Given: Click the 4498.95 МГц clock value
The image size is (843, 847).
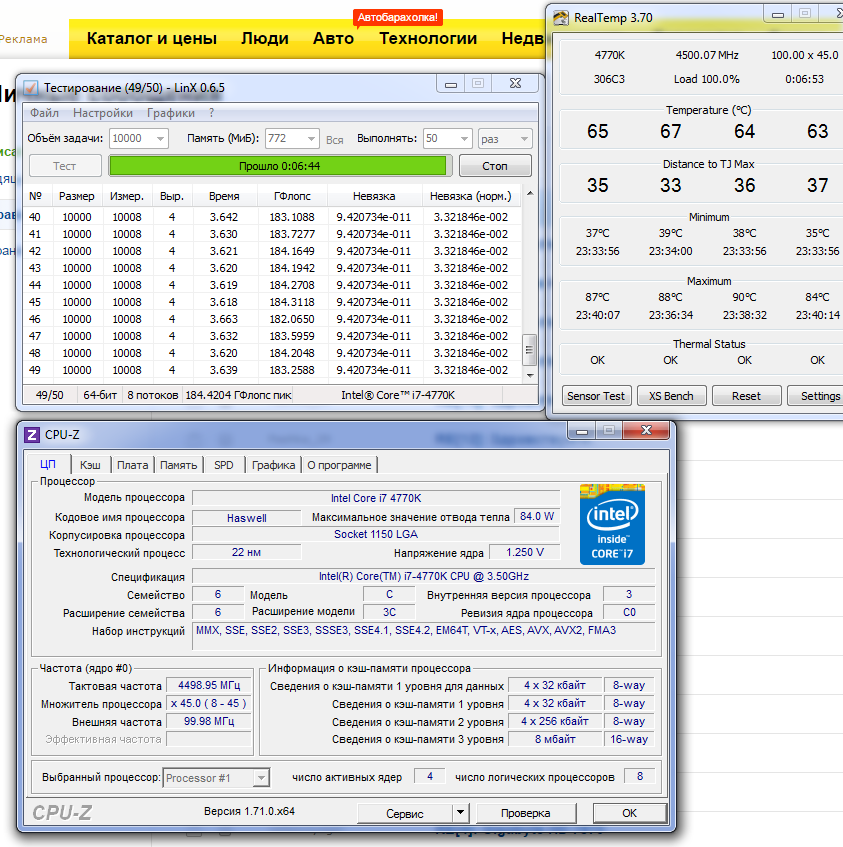Looking at the screenshot, I should click(x=209, y=685).
